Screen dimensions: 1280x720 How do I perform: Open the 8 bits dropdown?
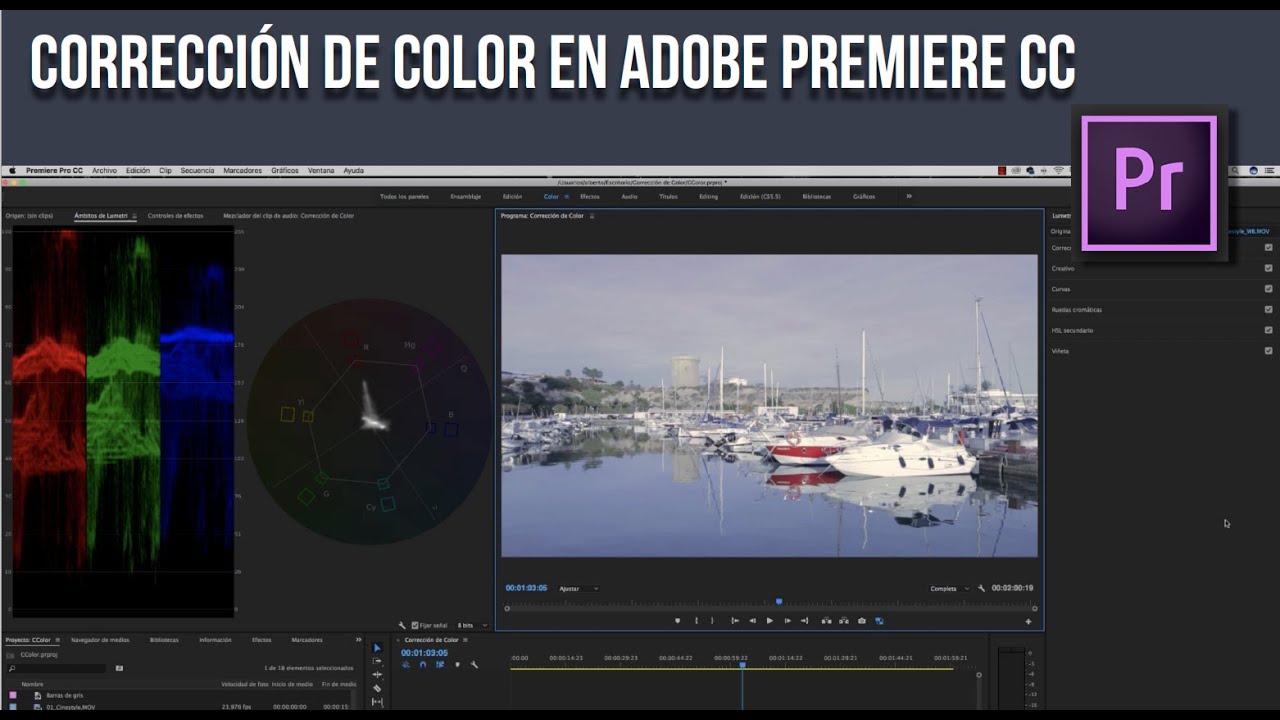coord(472,625)
